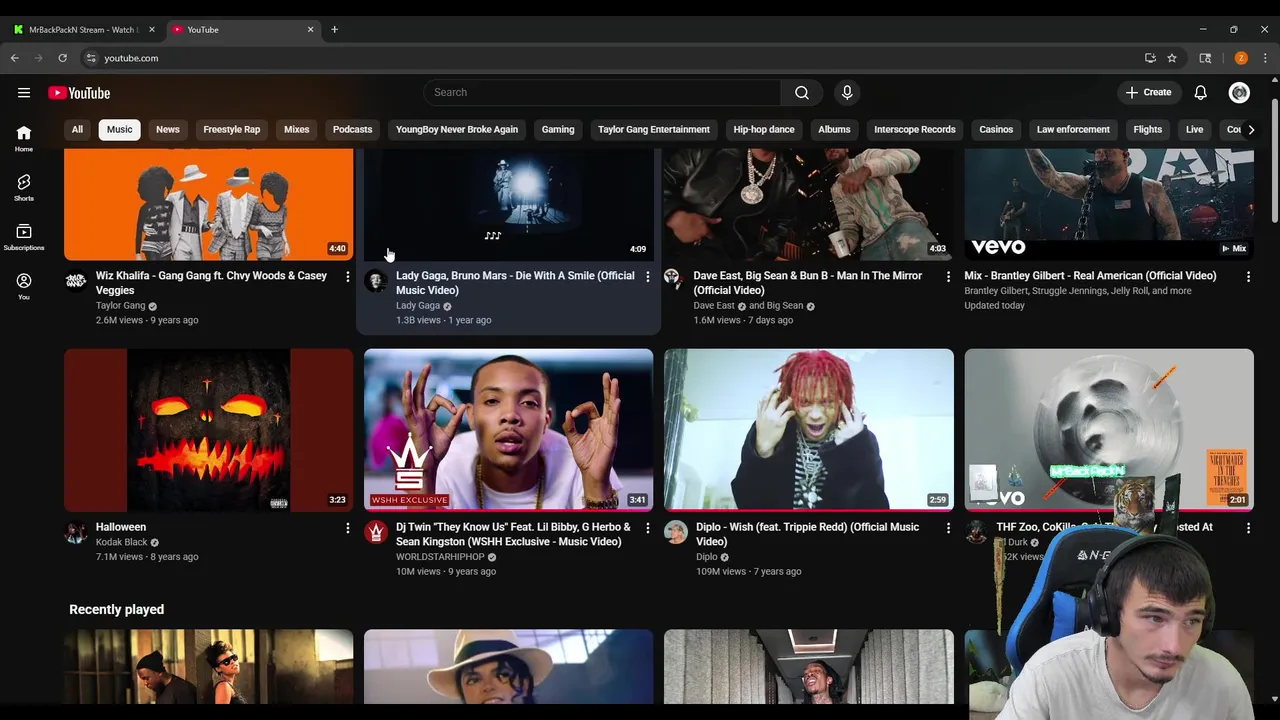Play the Dj Twin WSHH thumbnail
This screenshot has width=1280, height=720.
[x=509, y=430]
